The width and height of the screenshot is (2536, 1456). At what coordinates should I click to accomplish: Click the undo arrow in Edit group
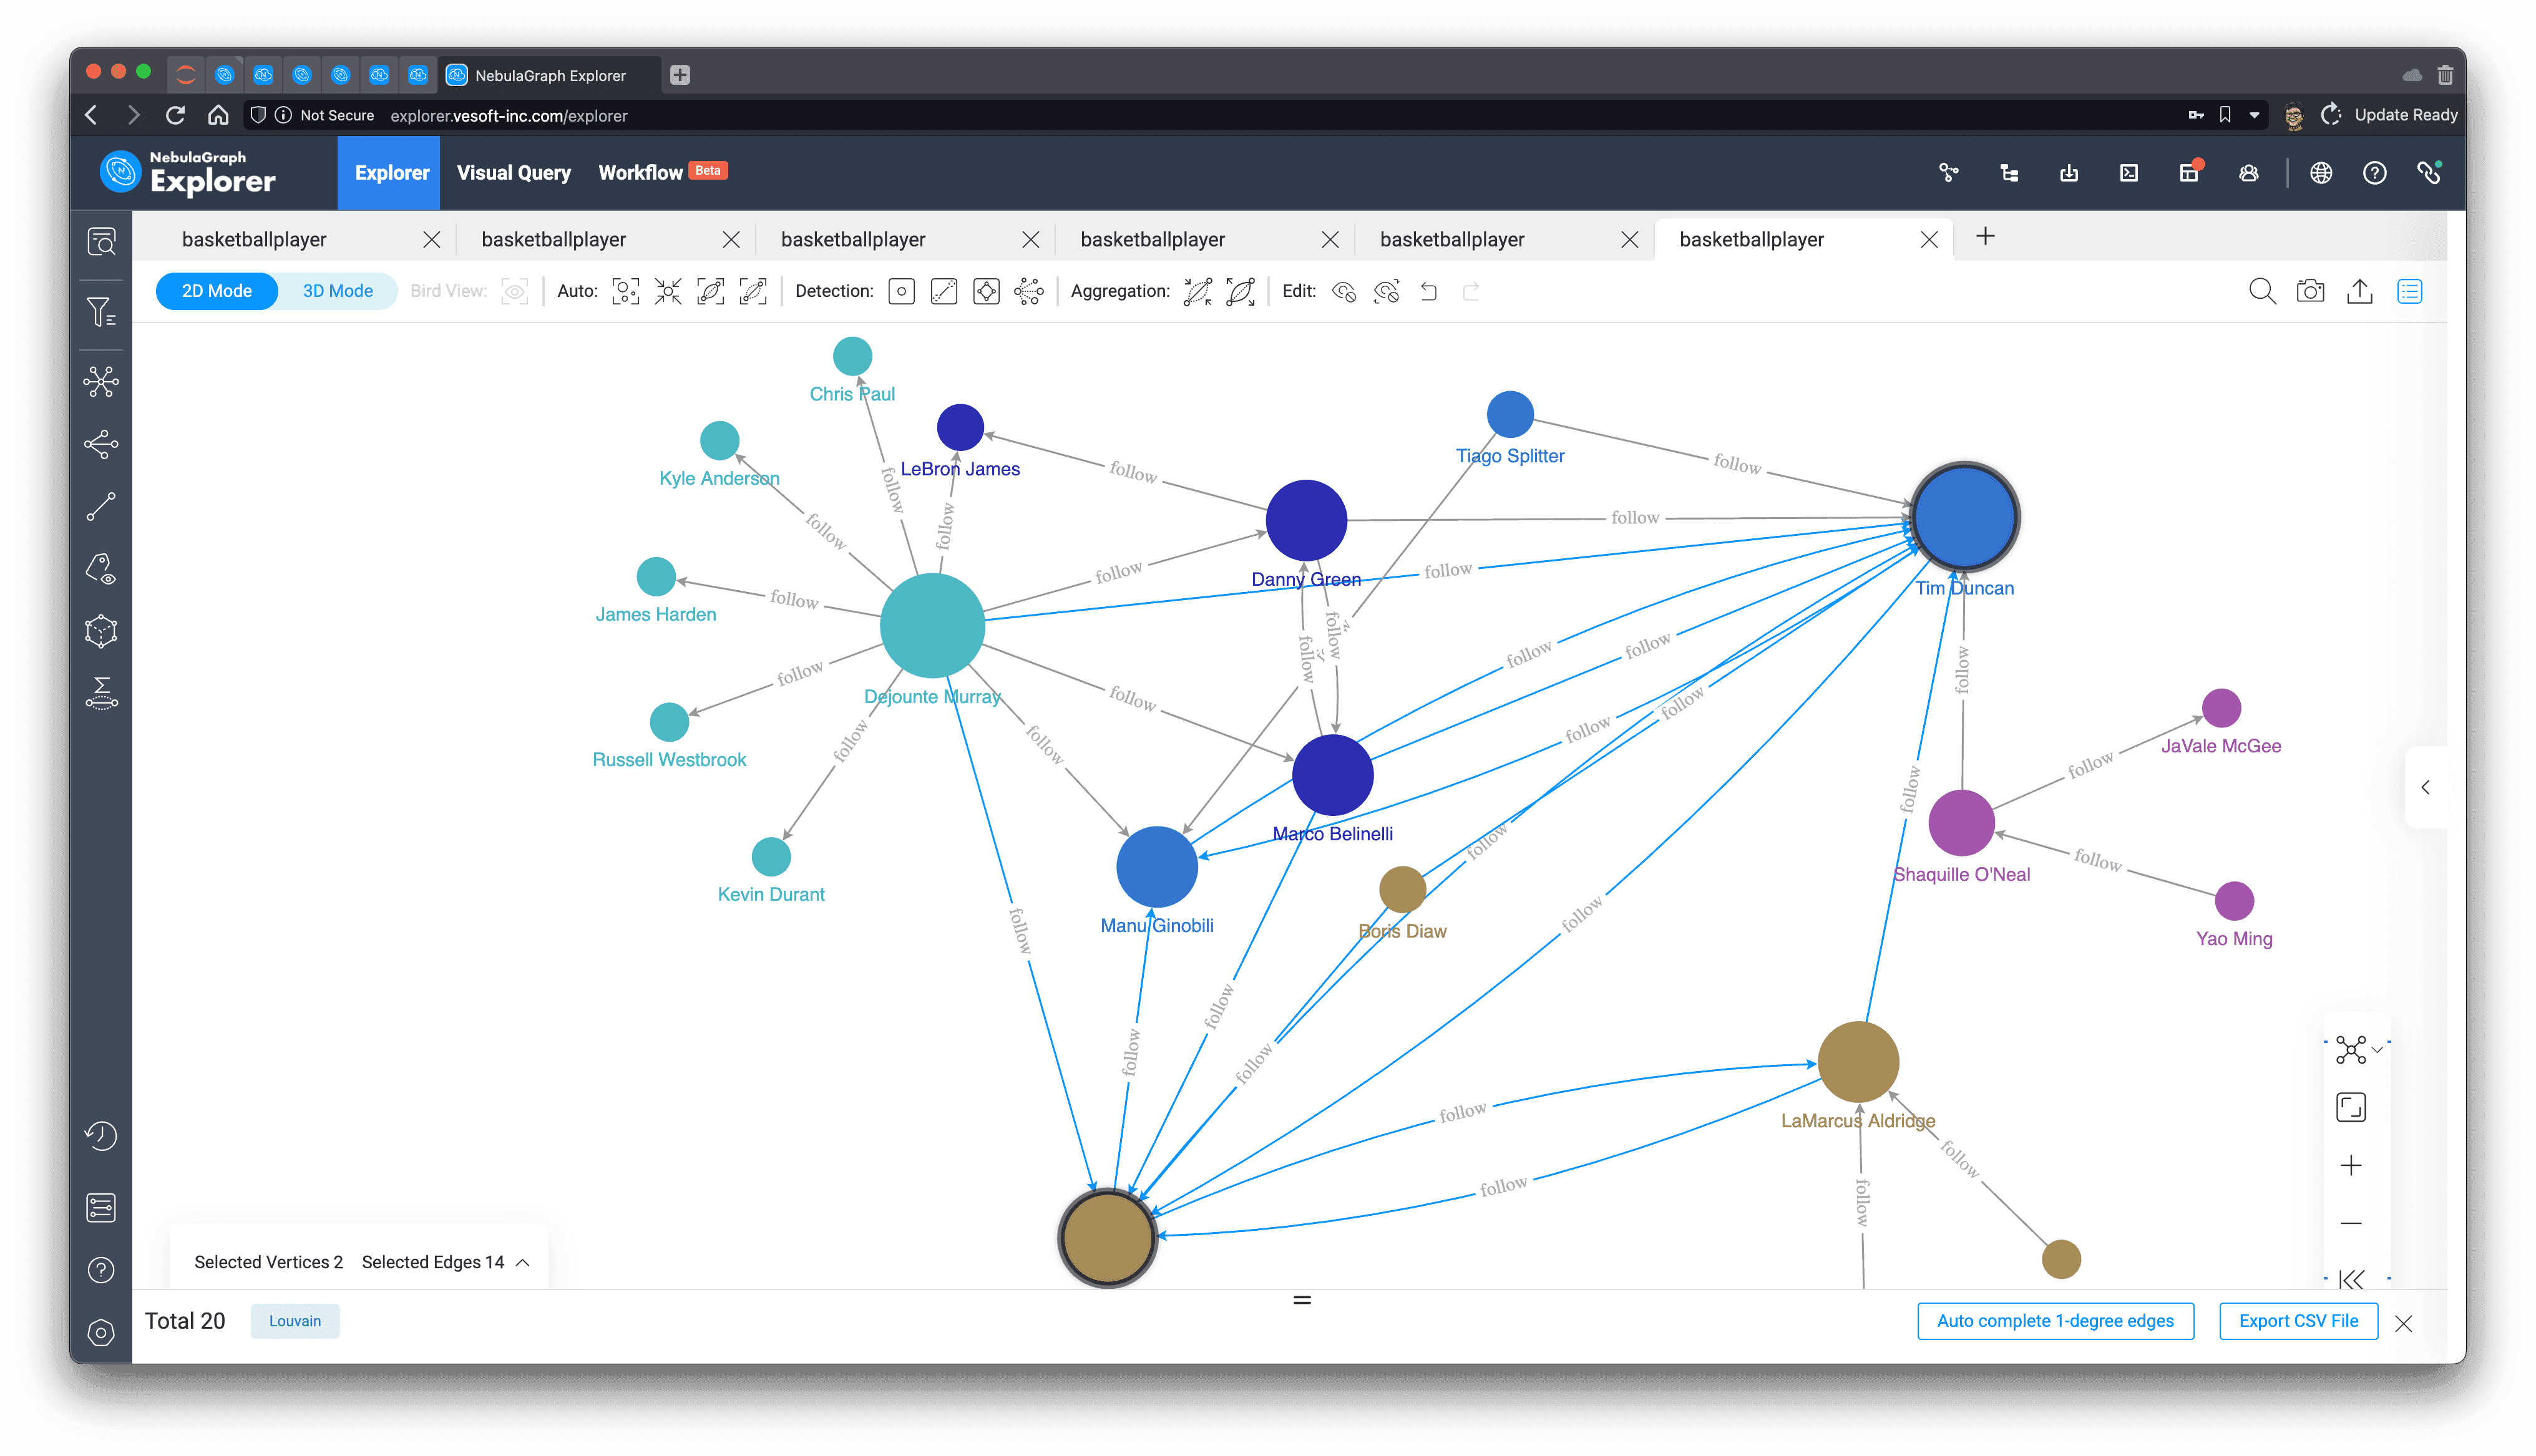click(1429, 292)
